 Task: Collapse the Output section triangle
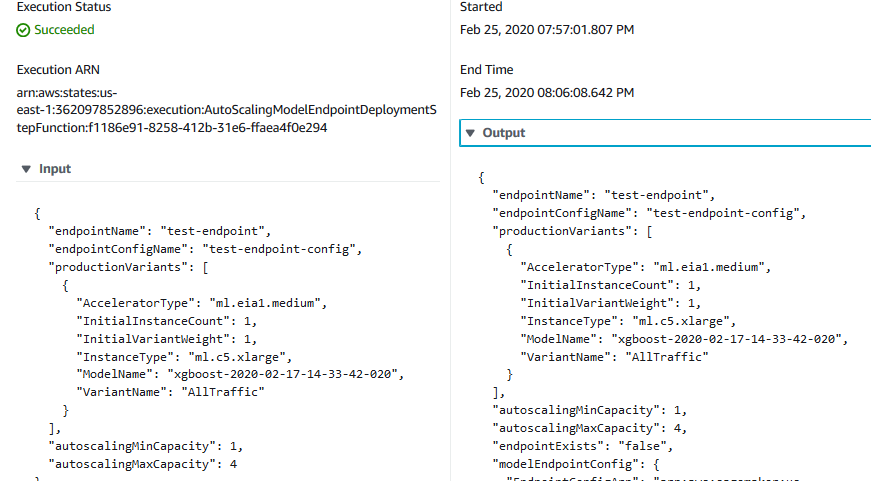[x=470, y=133]
